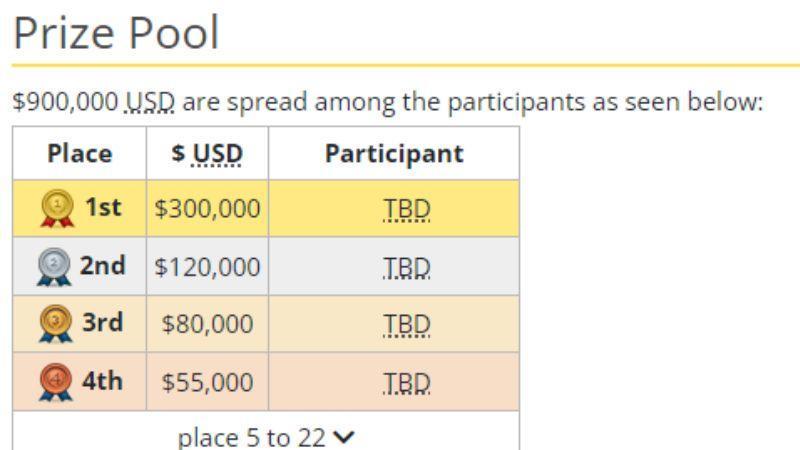The height and width of the screenshot is (450, 800).
Task: Click TBD in the 1st place row
Action: 407,209
